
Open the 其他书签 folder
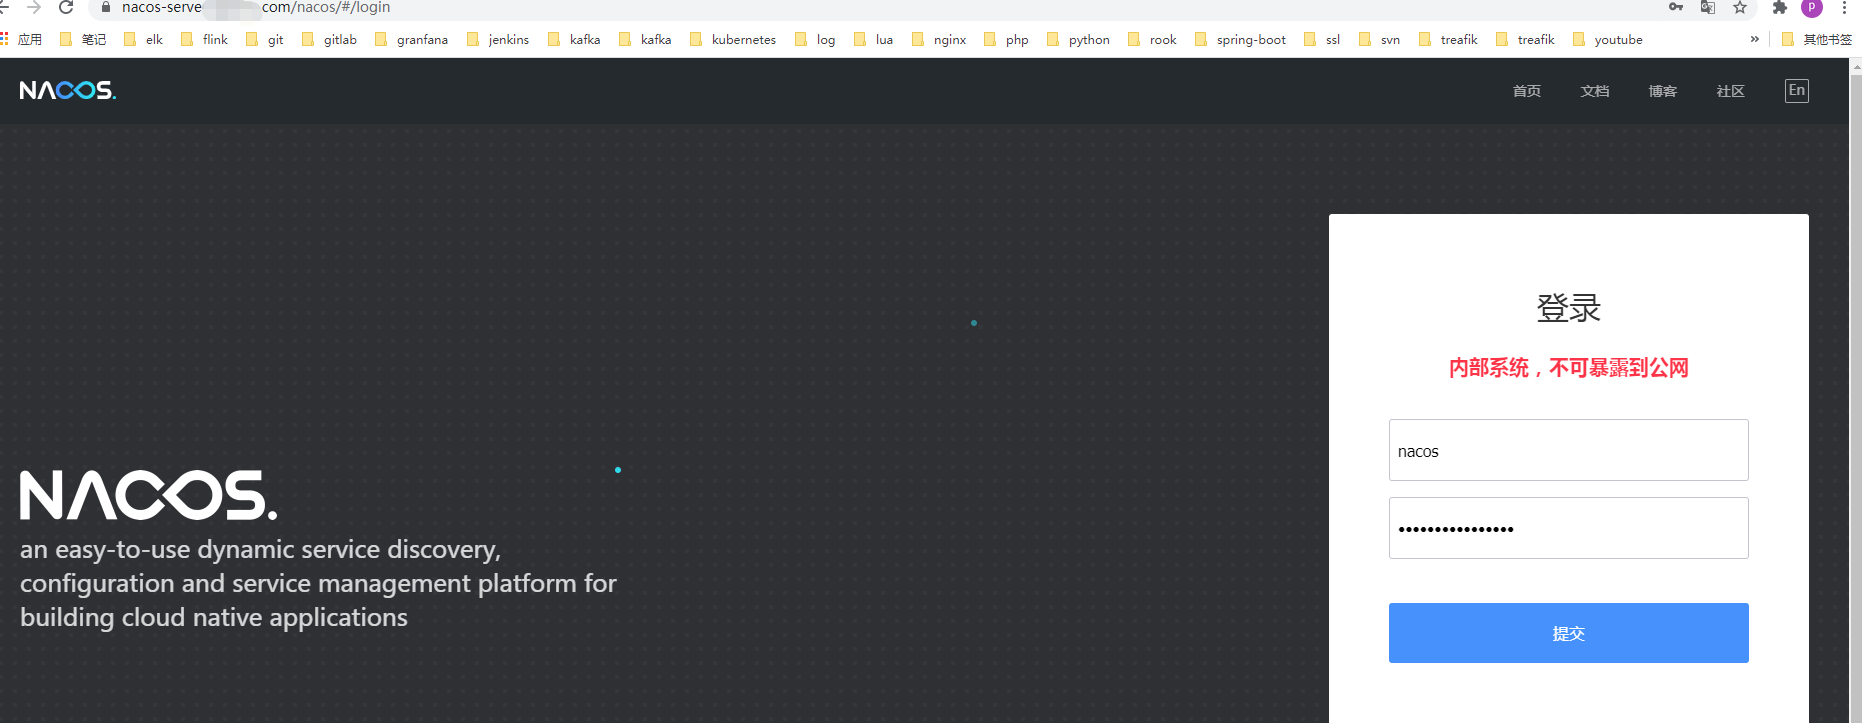click(x=1817, y=39)
